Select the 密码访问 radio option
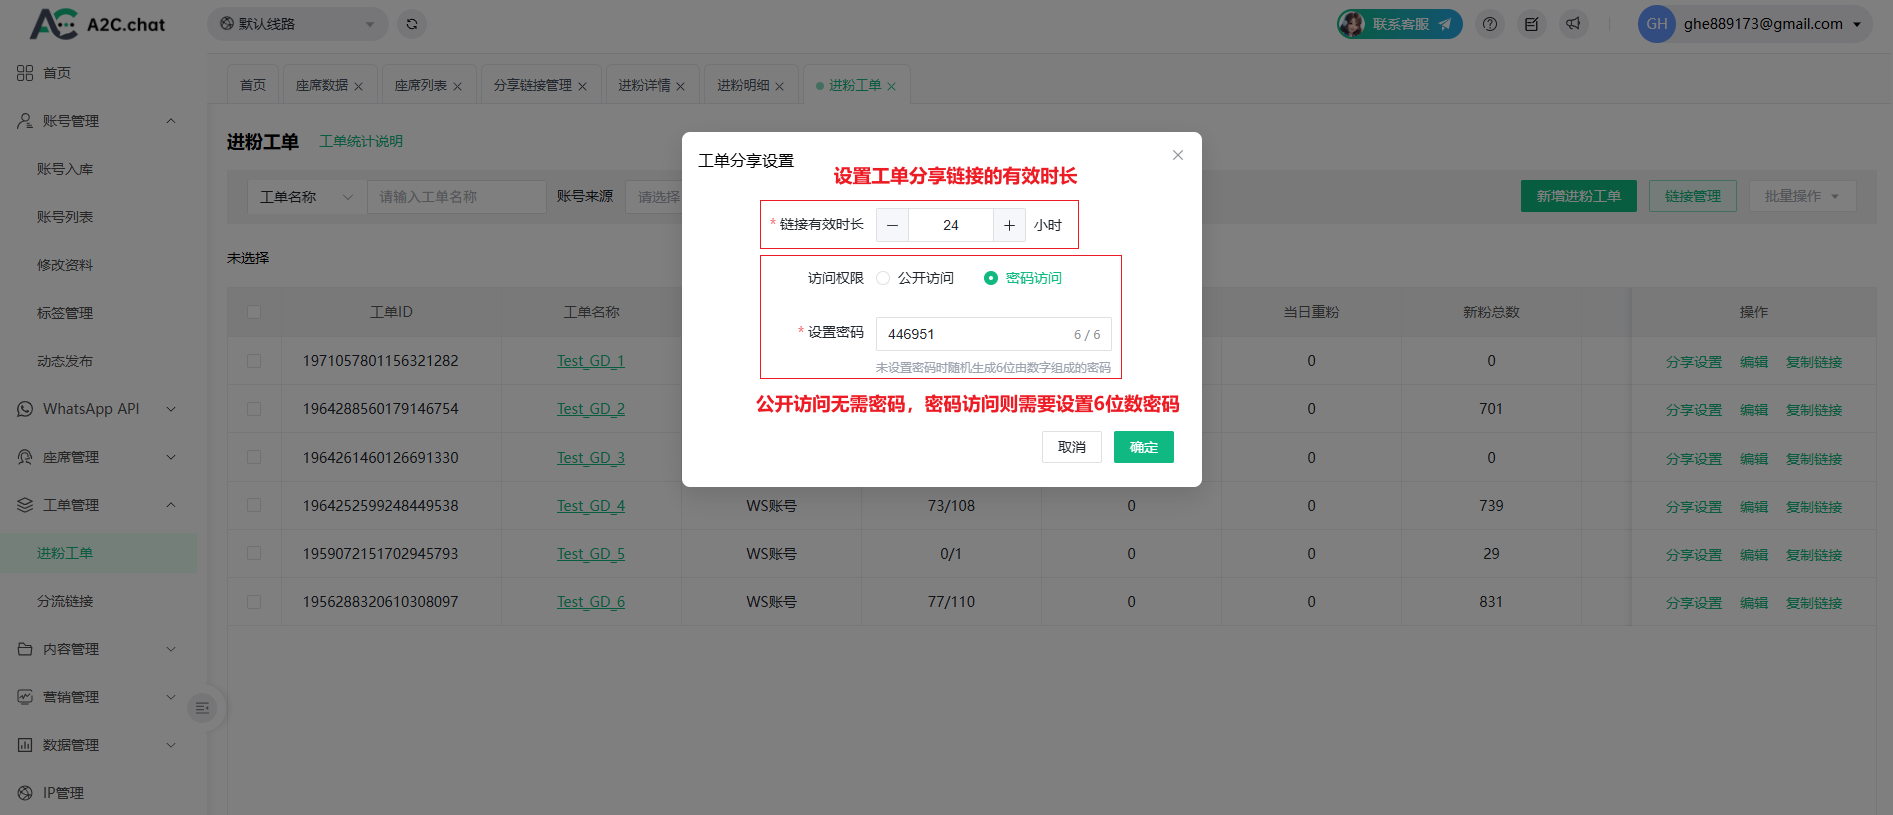The width and height of the screenshot is (1893, 815). click(991, 278)
